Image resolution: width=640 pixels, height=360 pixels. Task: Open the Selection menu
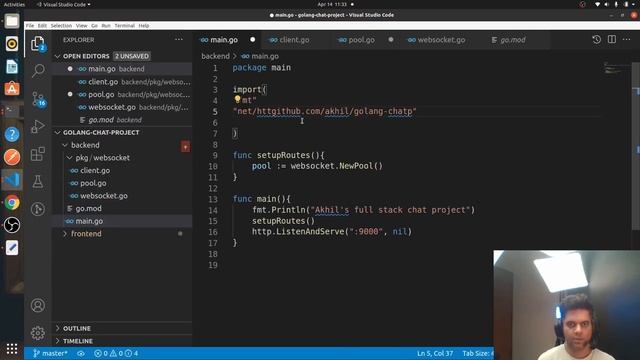(x=61, y=25)
